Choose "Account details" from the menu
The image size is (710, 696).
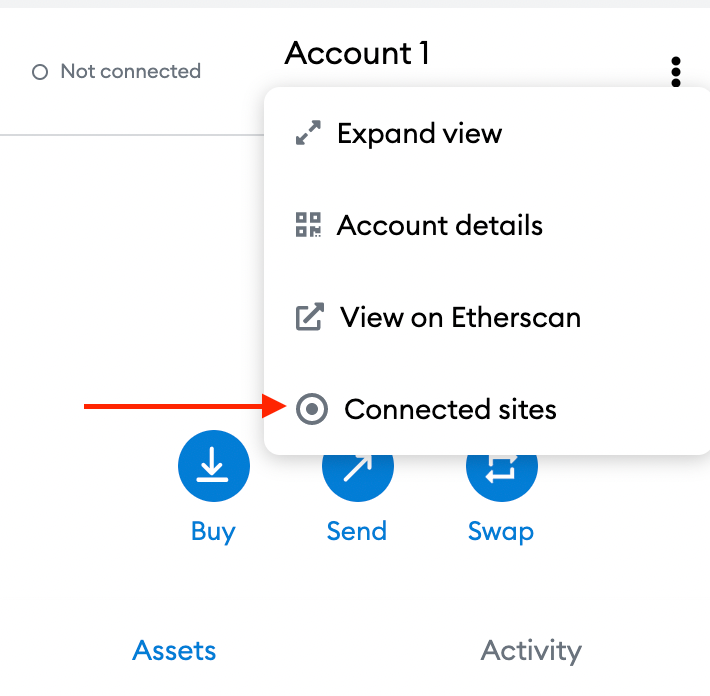(x=440, y=225)
